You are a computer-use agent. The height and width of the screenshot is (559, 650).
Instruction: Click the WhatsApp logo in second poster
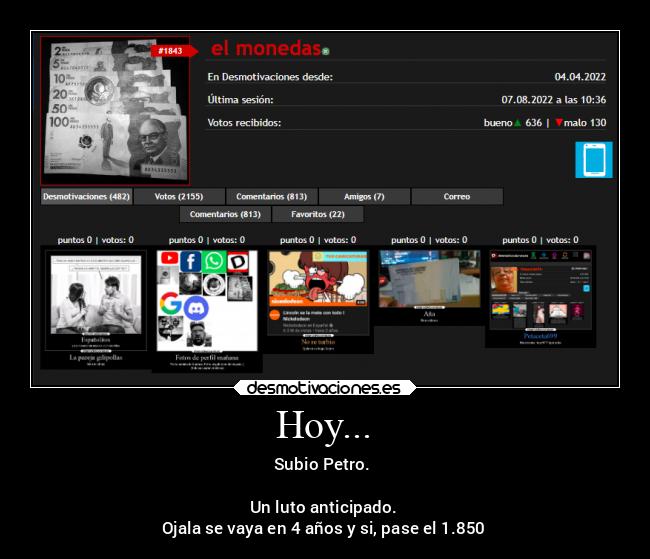pos(214,261)
